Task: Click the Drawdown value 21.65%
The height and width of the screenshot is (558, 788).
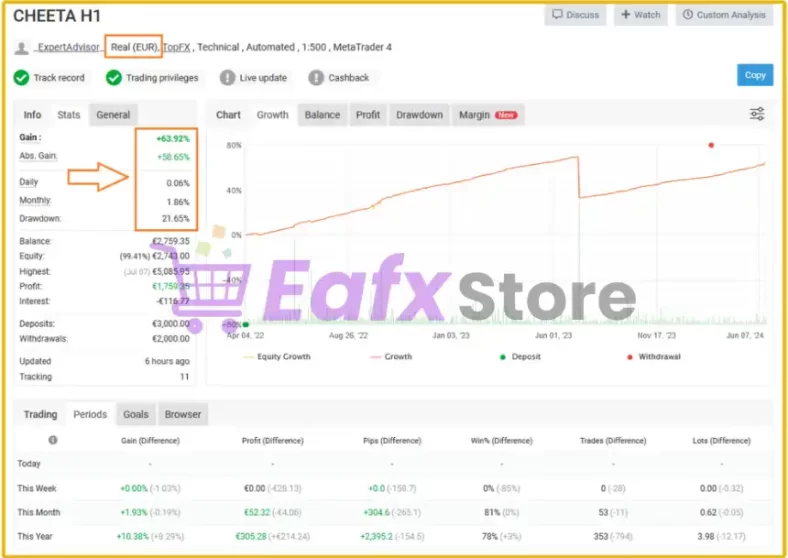Action: pyautogui.click(x=176, y=219)
